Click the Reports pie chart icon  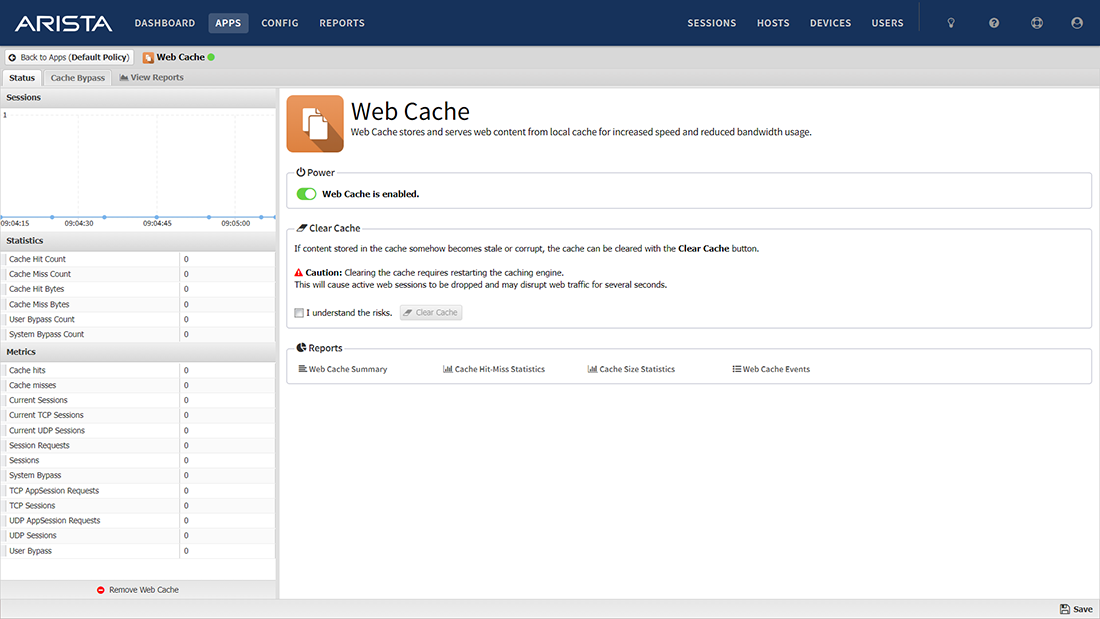[x=301, y=347]
